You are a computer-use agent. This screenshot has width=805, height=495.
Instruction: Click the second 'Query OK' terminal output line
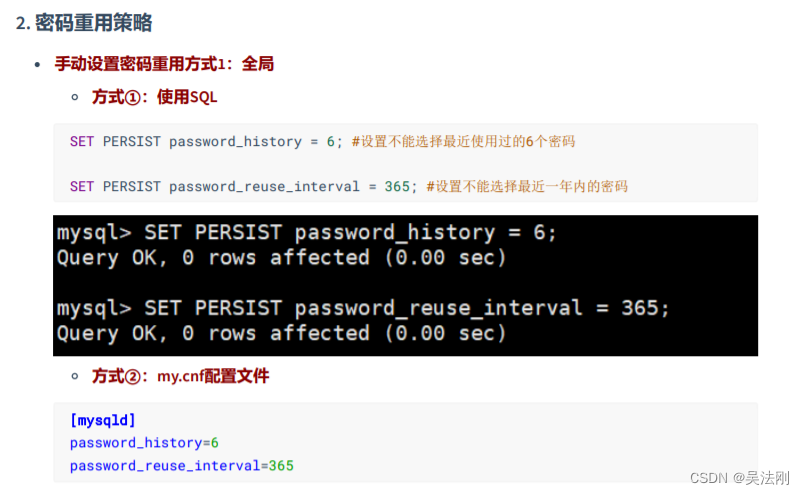281,334
